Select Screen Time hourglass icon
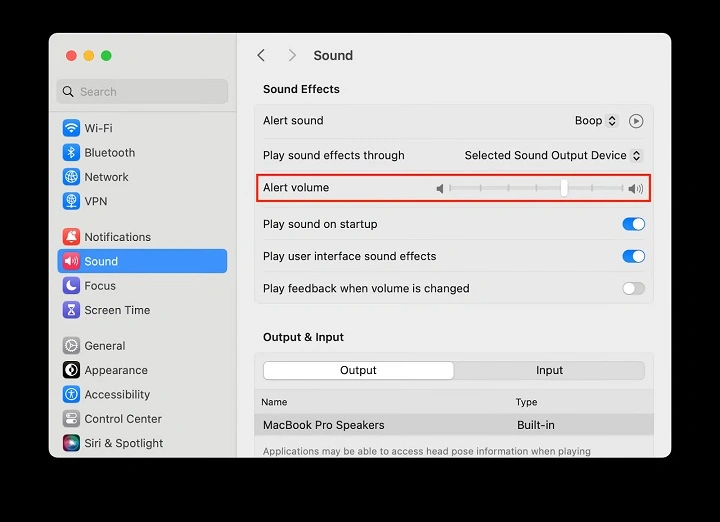 point(71,310)
